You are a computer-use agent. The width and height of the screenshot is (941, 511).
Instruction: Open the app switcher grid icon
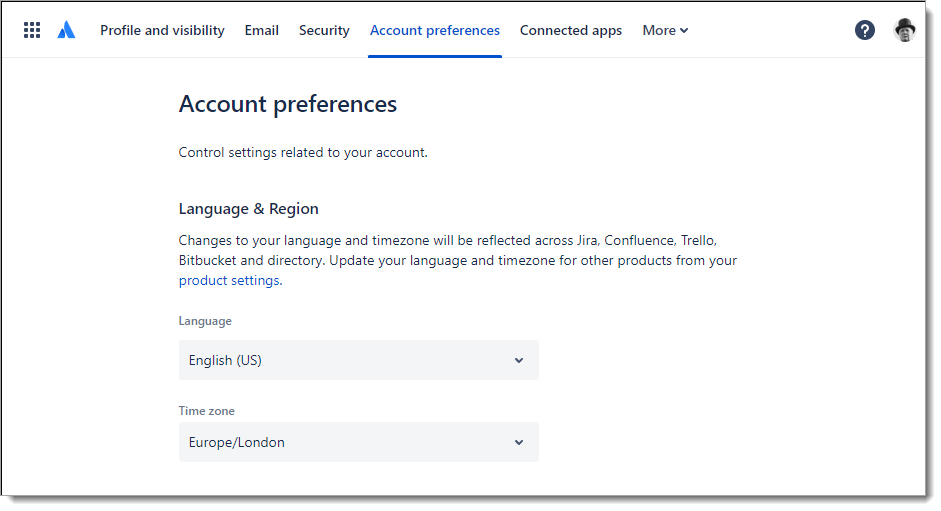(x=32, y=30)
